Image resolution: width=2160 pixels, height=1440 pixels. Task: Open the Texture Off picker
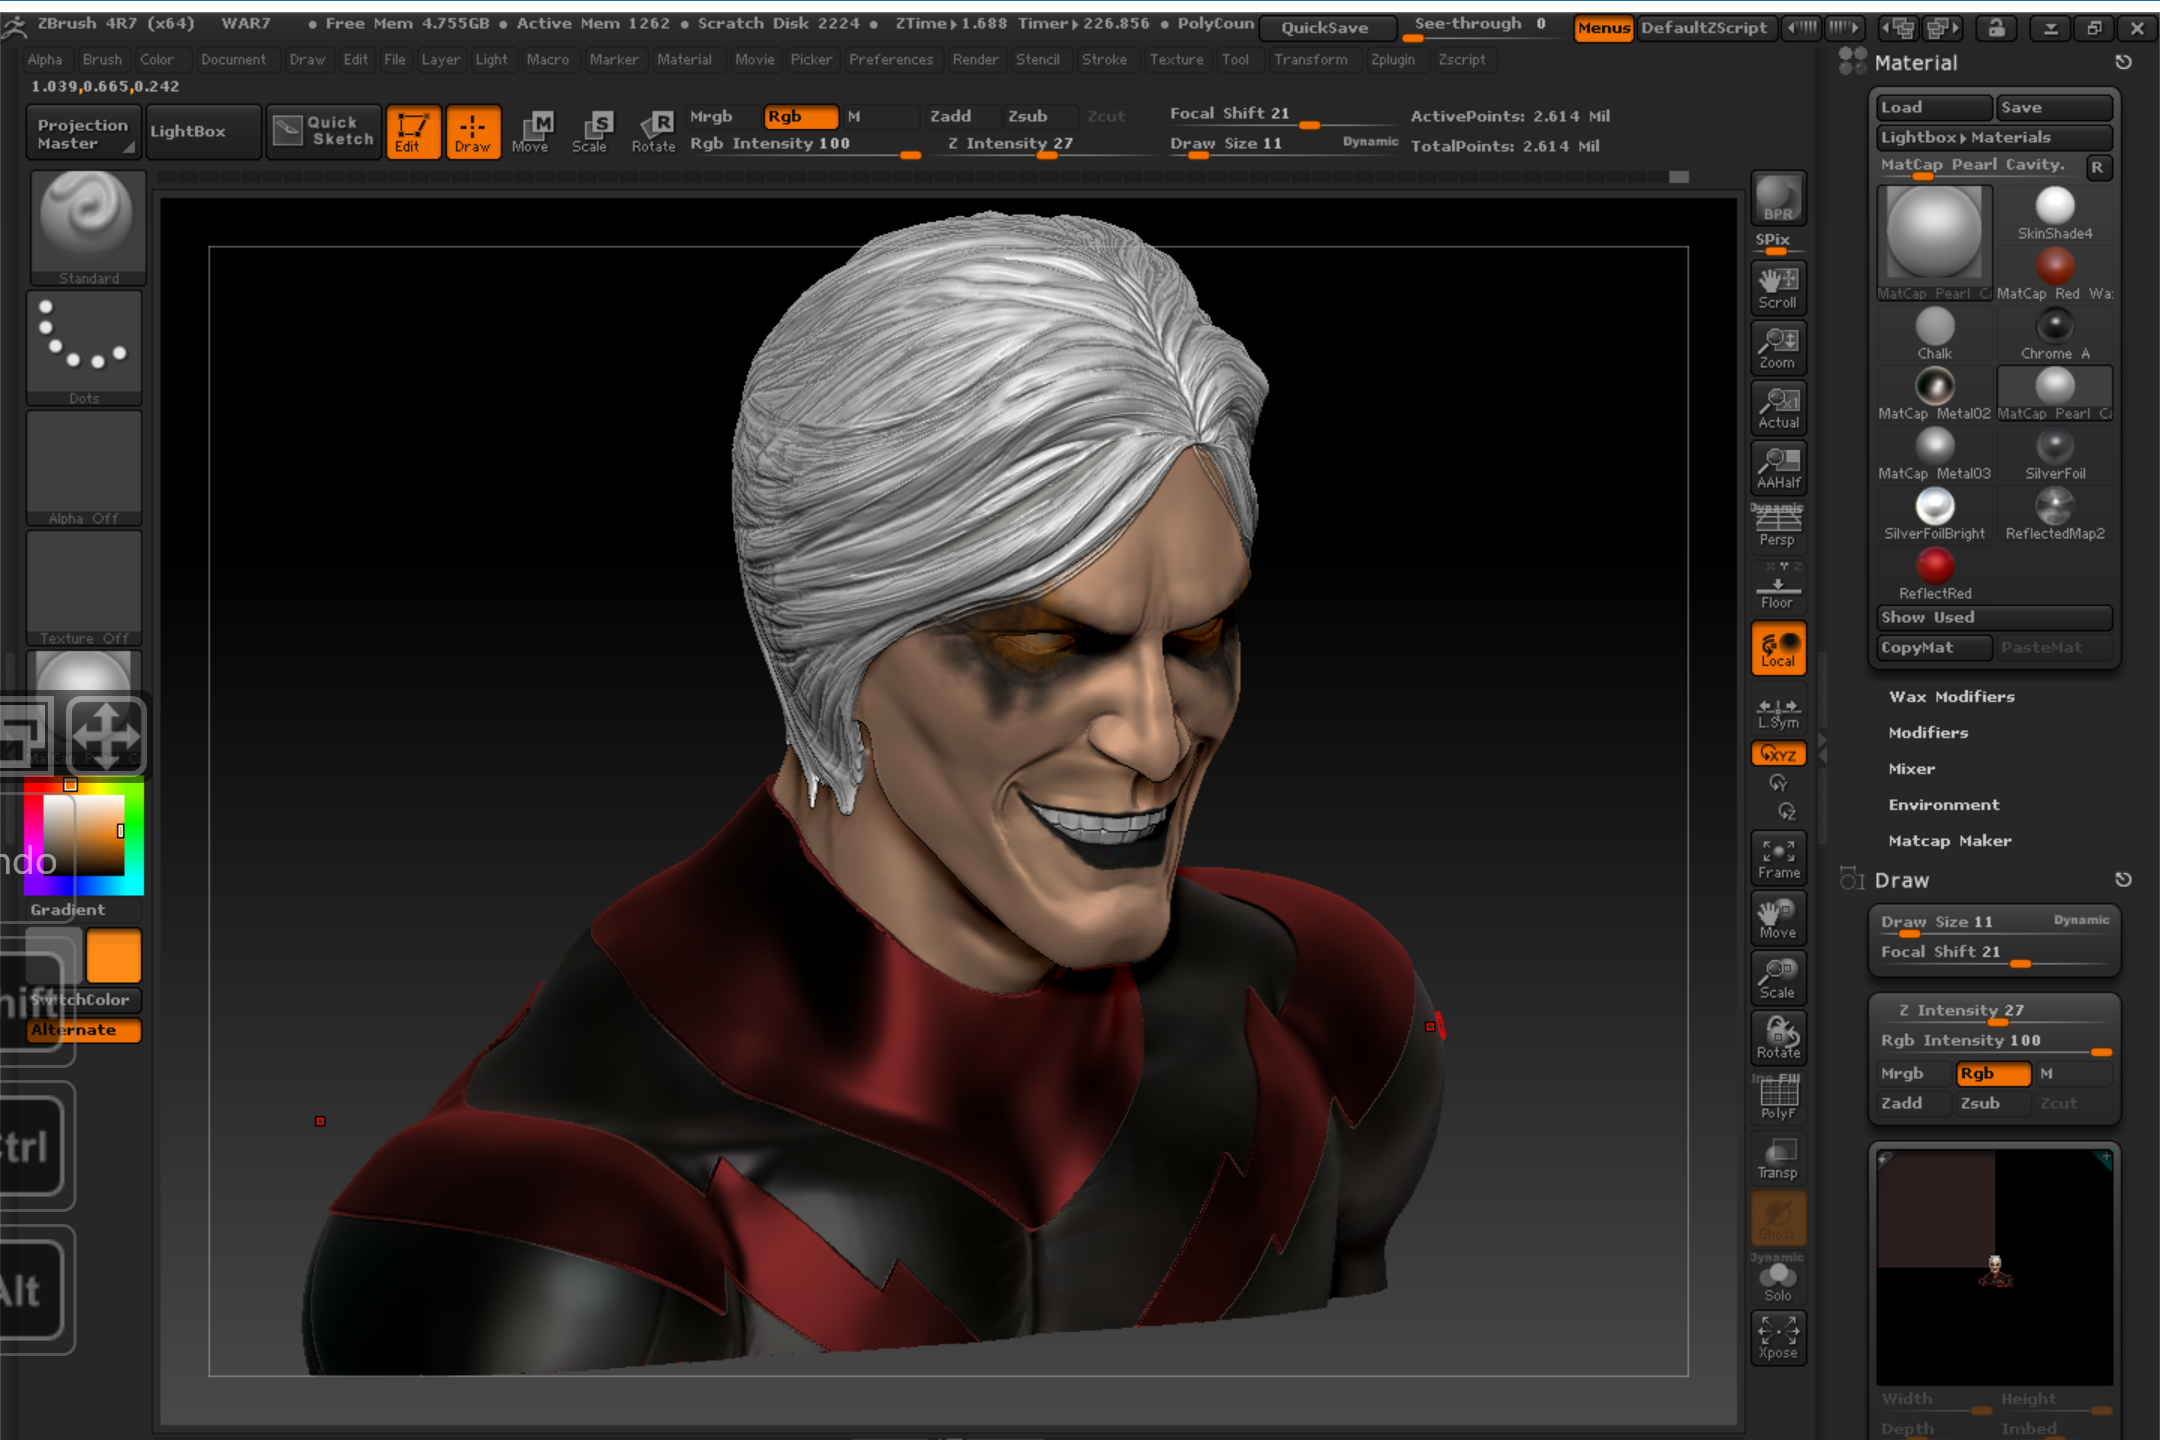tap(84, 588)
